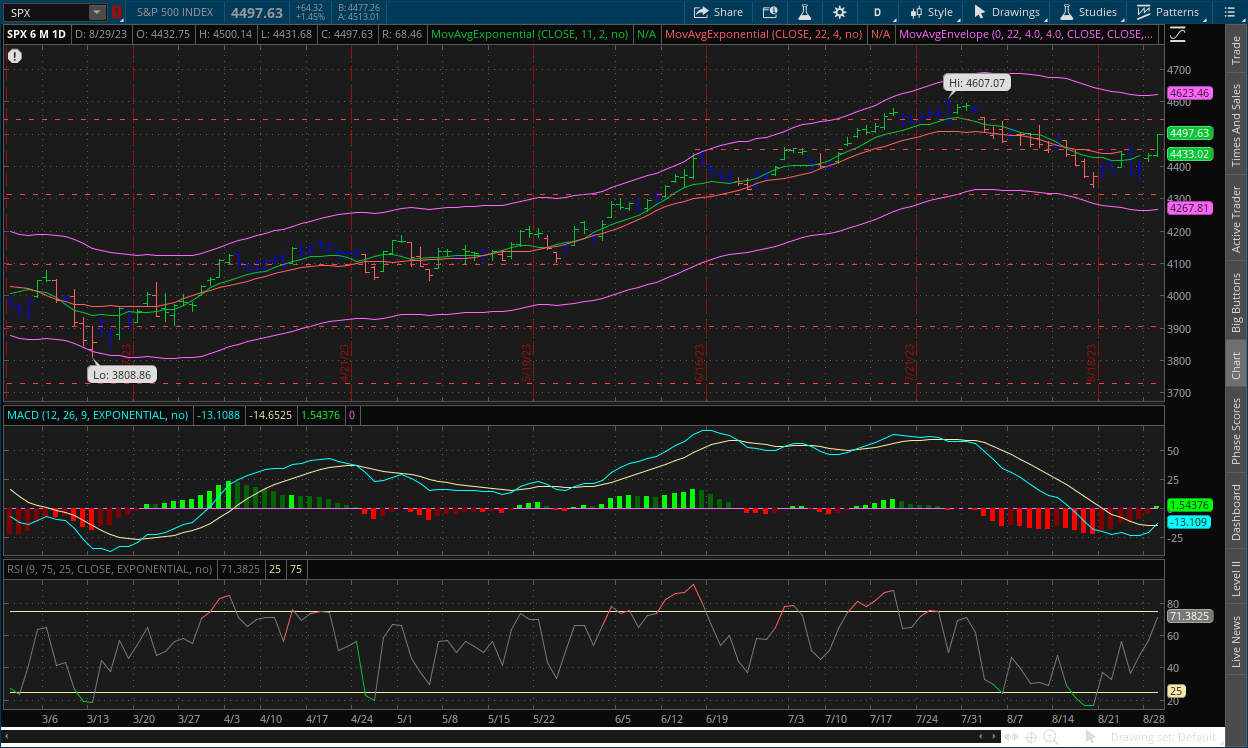Click the Drawing set: Default label
1248x748 pixels.
click(x=1163, y=737)
